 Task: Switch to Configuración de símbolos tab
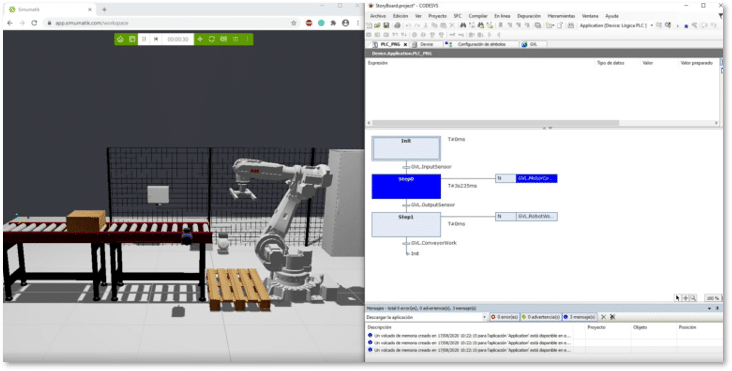pos(481,44)
